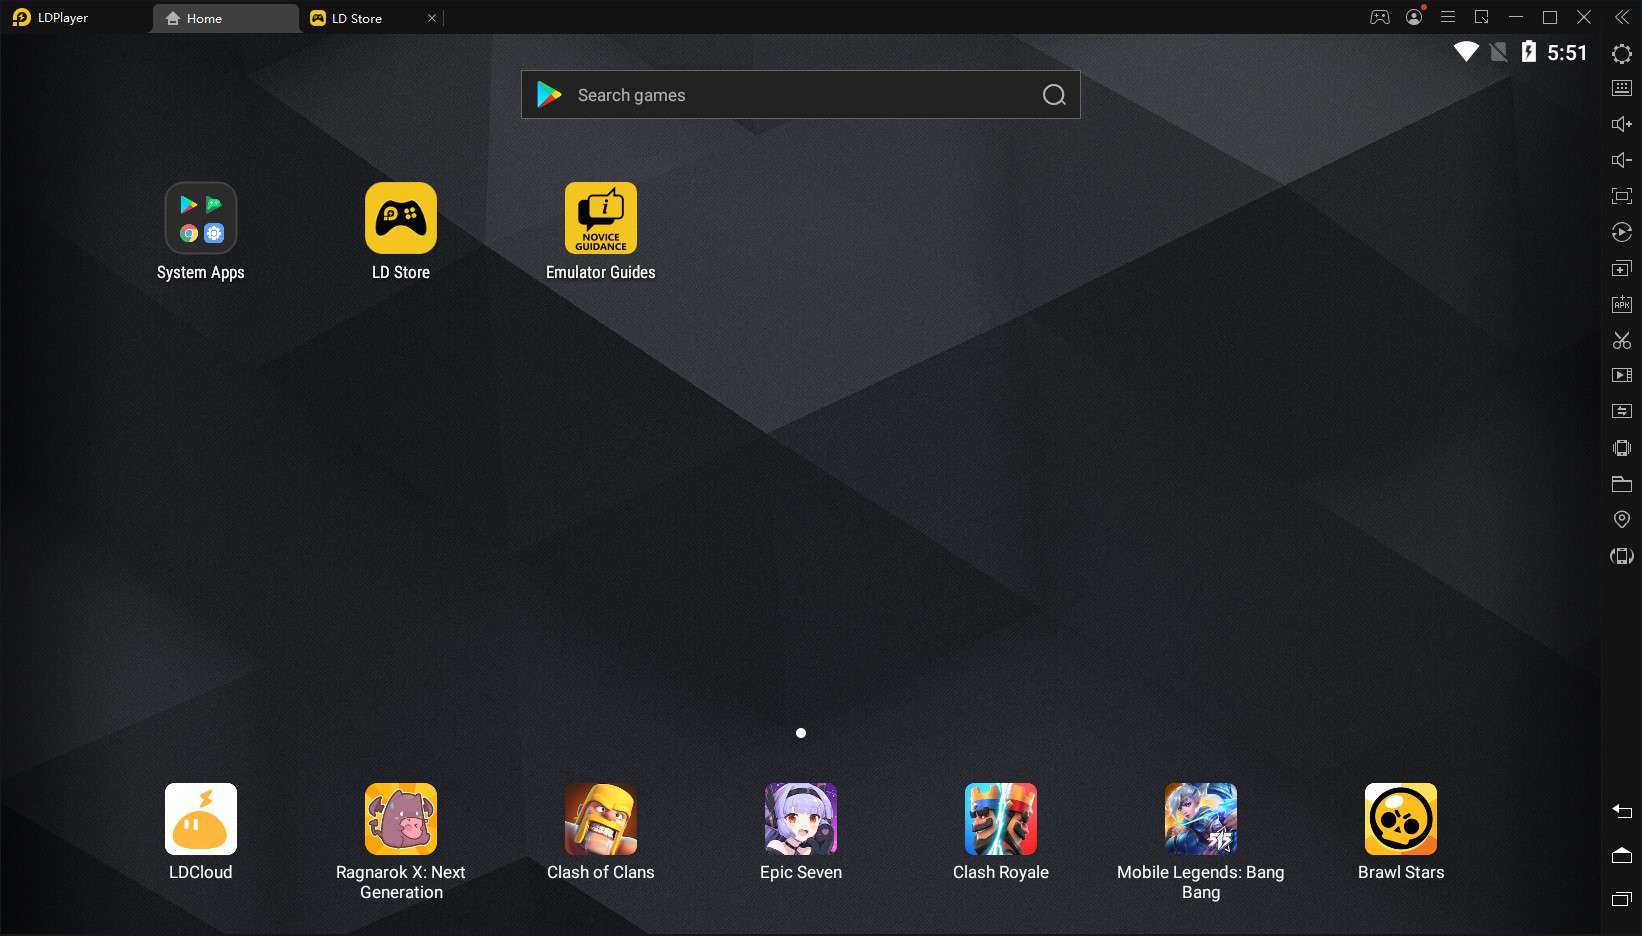
Task: Open the hamburger menu in title bar
Action: tap(1447, 17)
